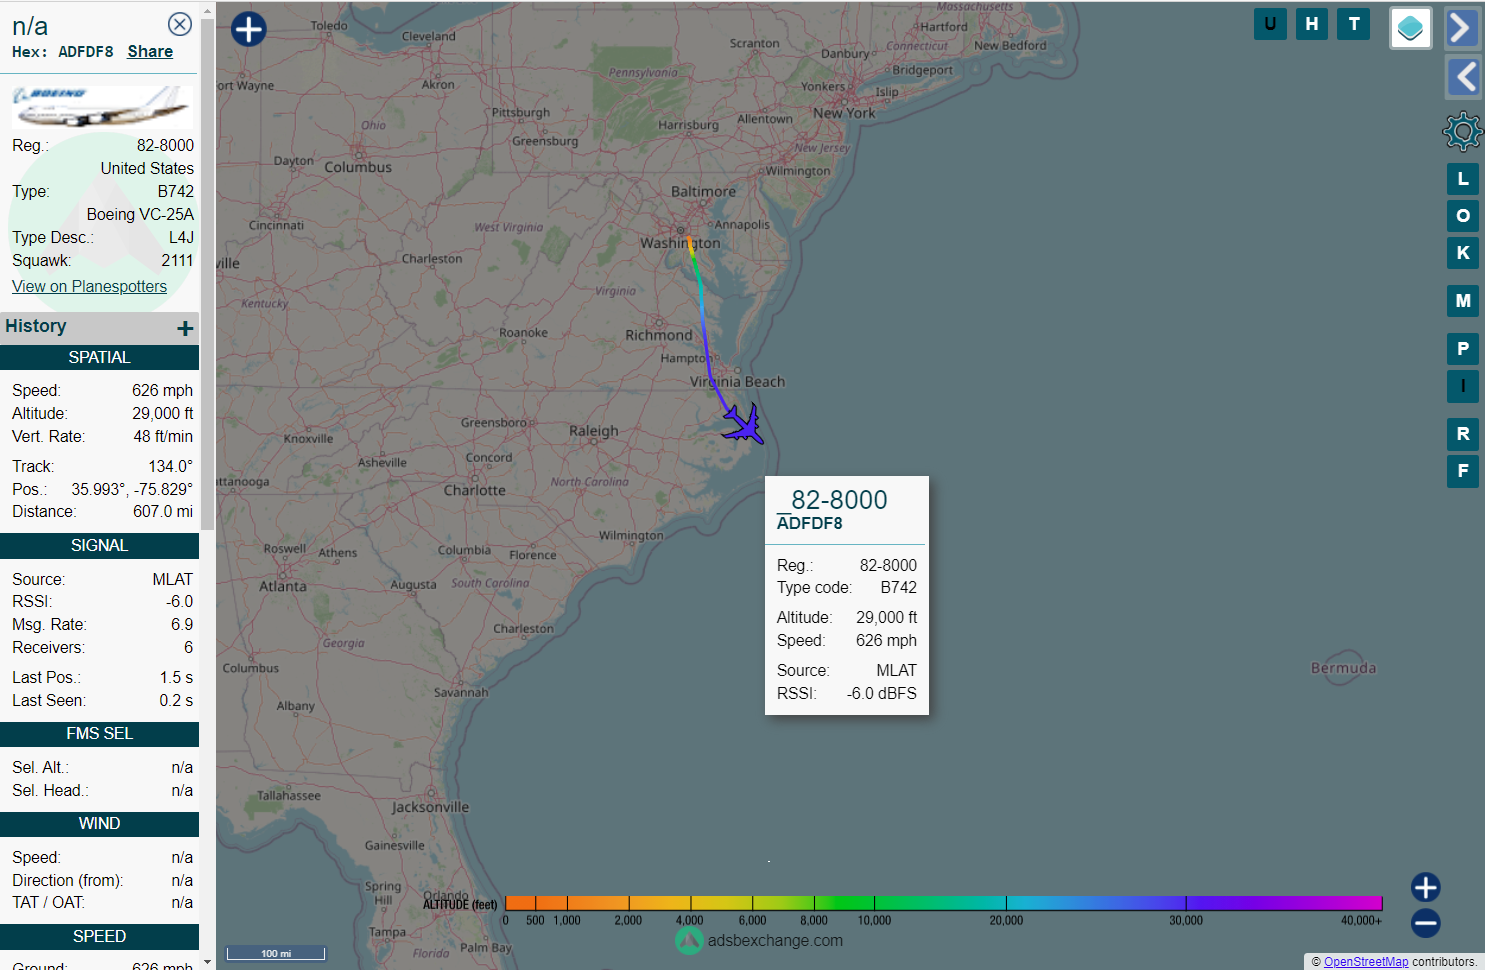The height and width of the screenshot is (970, 1485).
Task: Zoom out the map
Action: click(1426, 923)
